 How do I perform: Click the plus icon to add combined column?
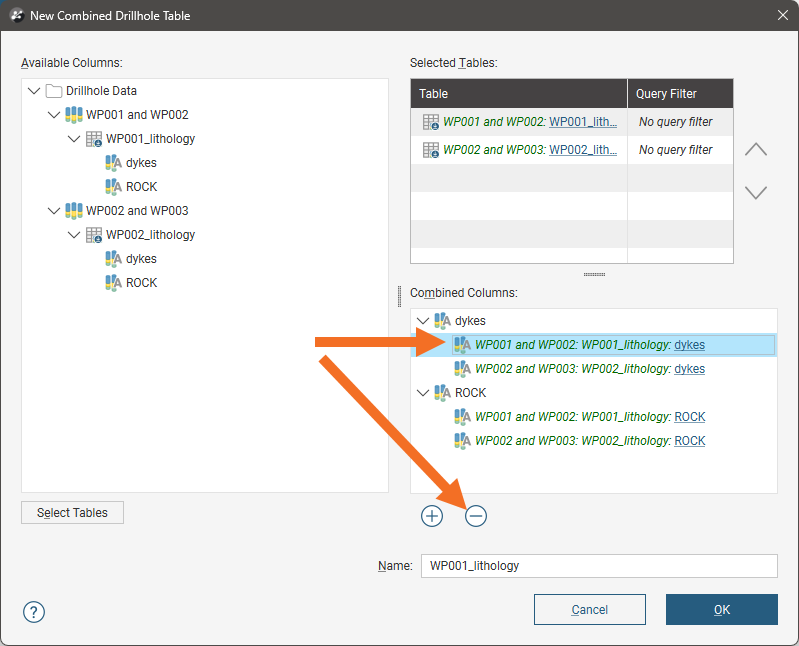(x=432, y=516)
